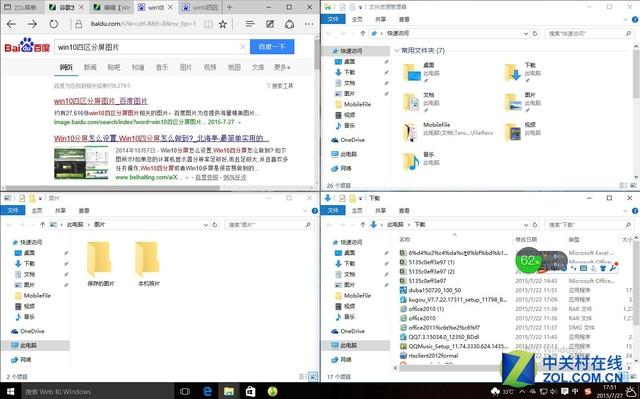Expand the ribbon in 图片 window
The height and width of the screenshot is (399, 640).
coord(305,211)
